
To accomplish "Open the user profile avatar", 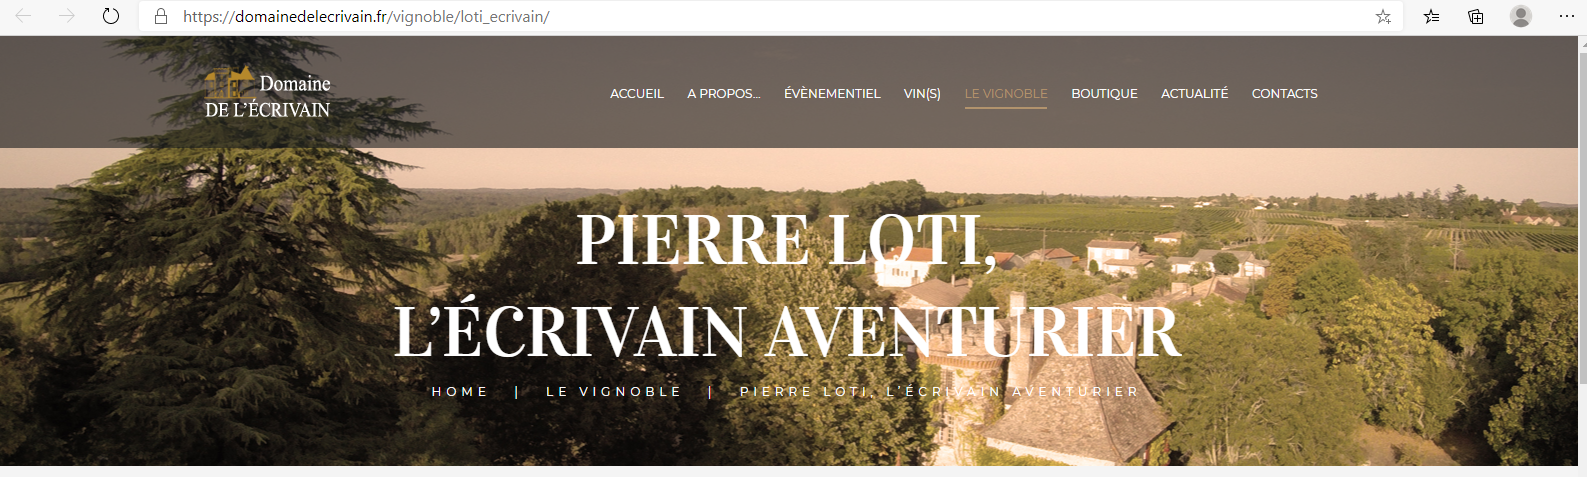I will coord(1521,16).
